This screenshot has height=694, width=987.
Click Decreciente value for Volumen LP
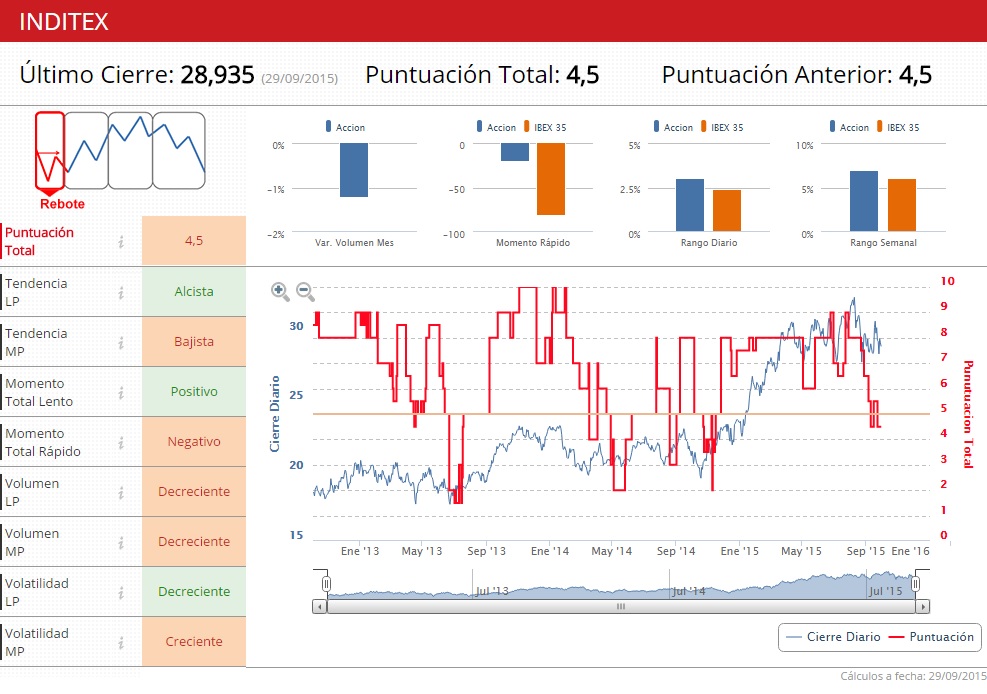click(194, 491)
